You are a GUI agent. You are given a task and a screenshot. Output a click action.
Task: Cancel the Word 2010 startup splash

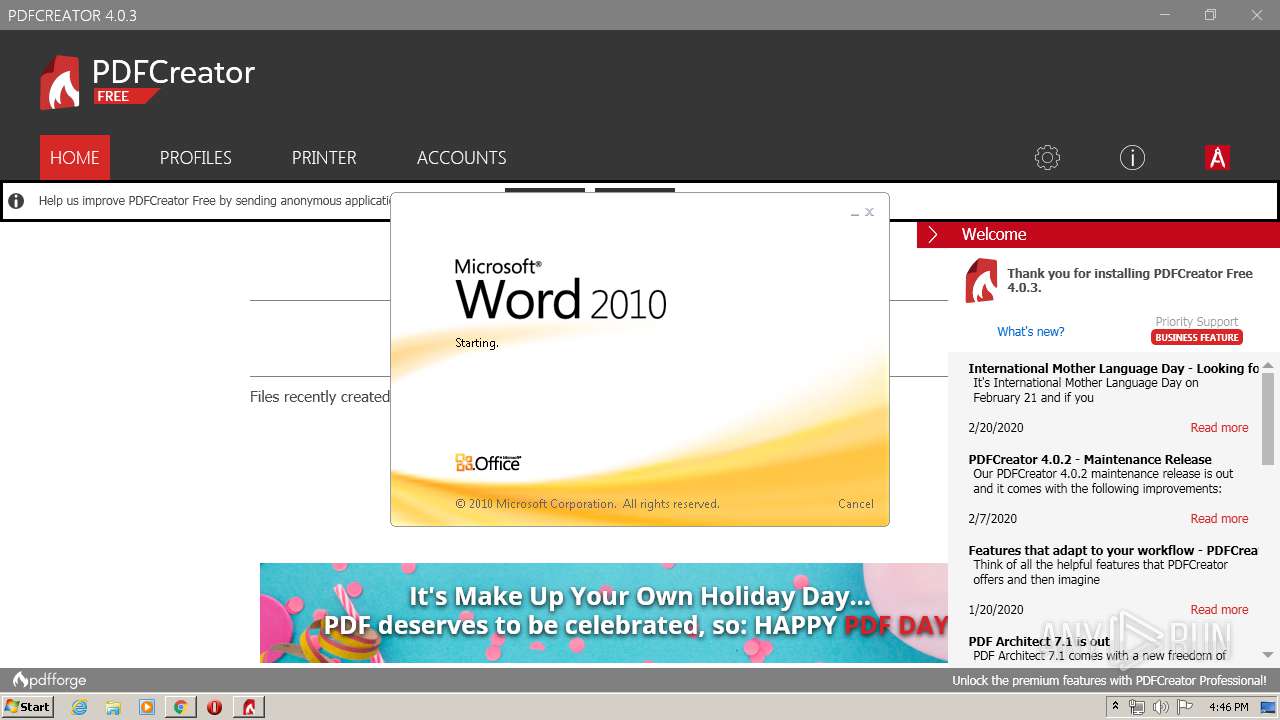pos(856,504)
